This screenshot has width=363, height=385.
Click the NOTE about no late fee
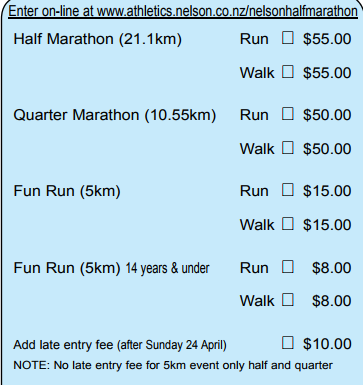coord(173,365)
